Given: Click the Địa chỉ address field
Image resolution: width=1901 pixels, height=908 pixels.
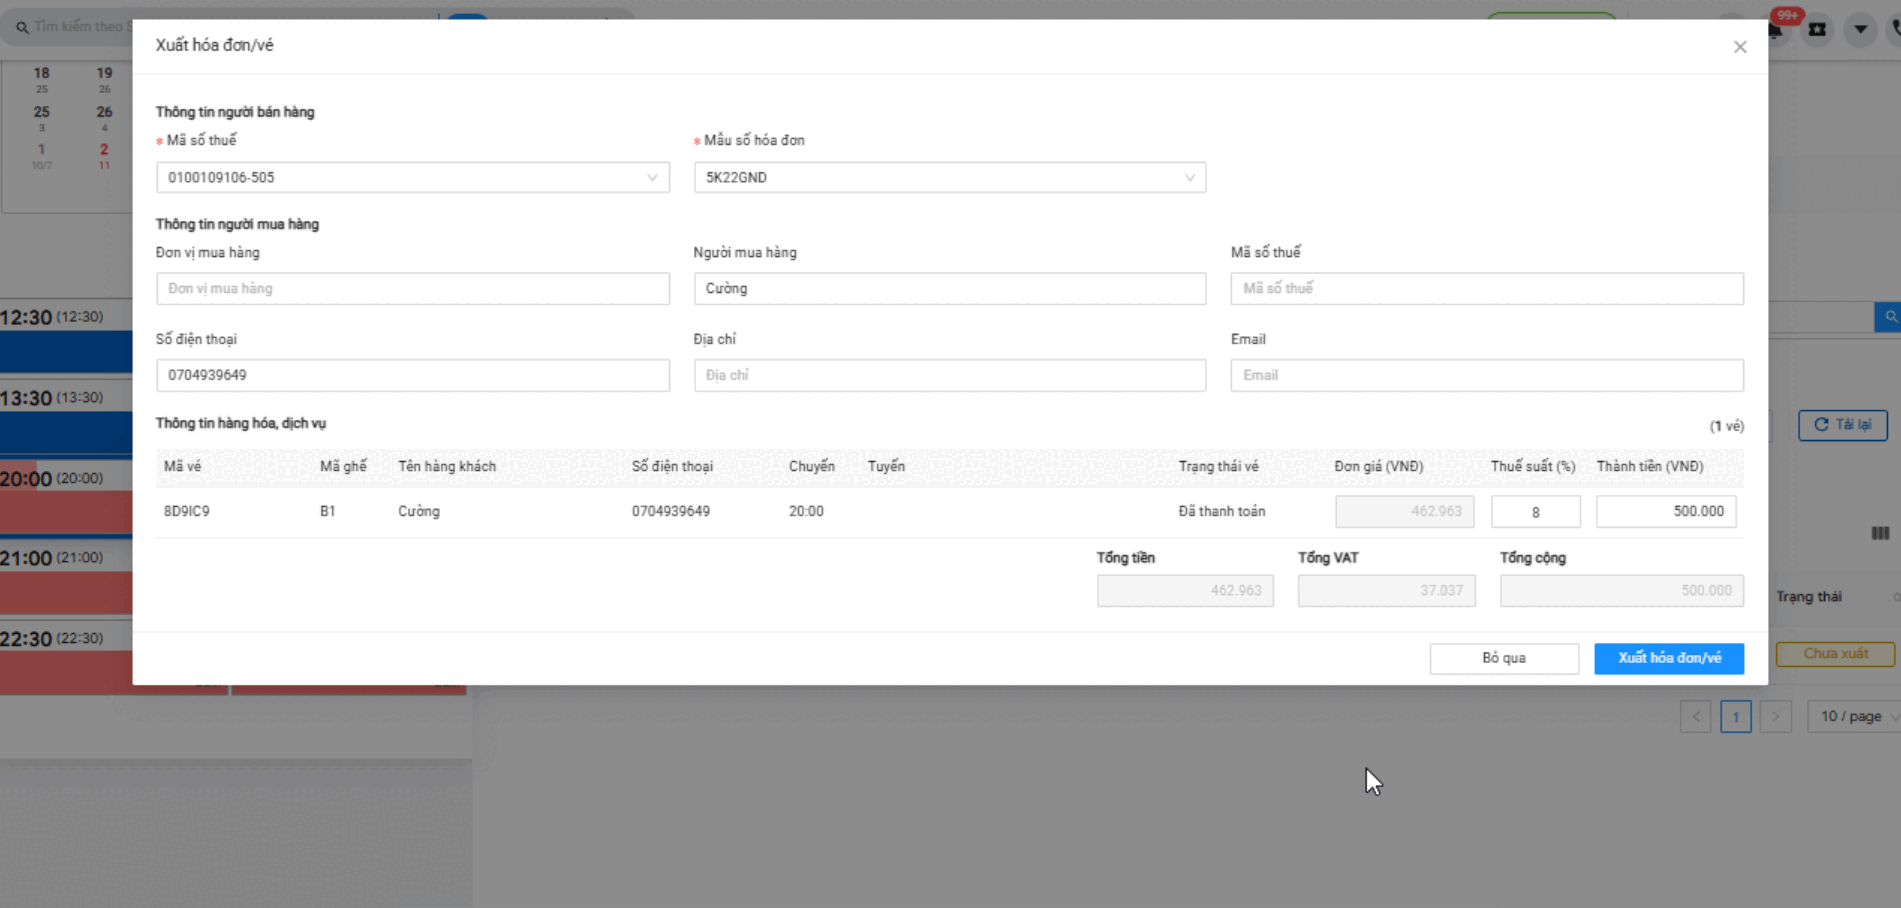Looking at the screenshot, I should tap(949, 375).
